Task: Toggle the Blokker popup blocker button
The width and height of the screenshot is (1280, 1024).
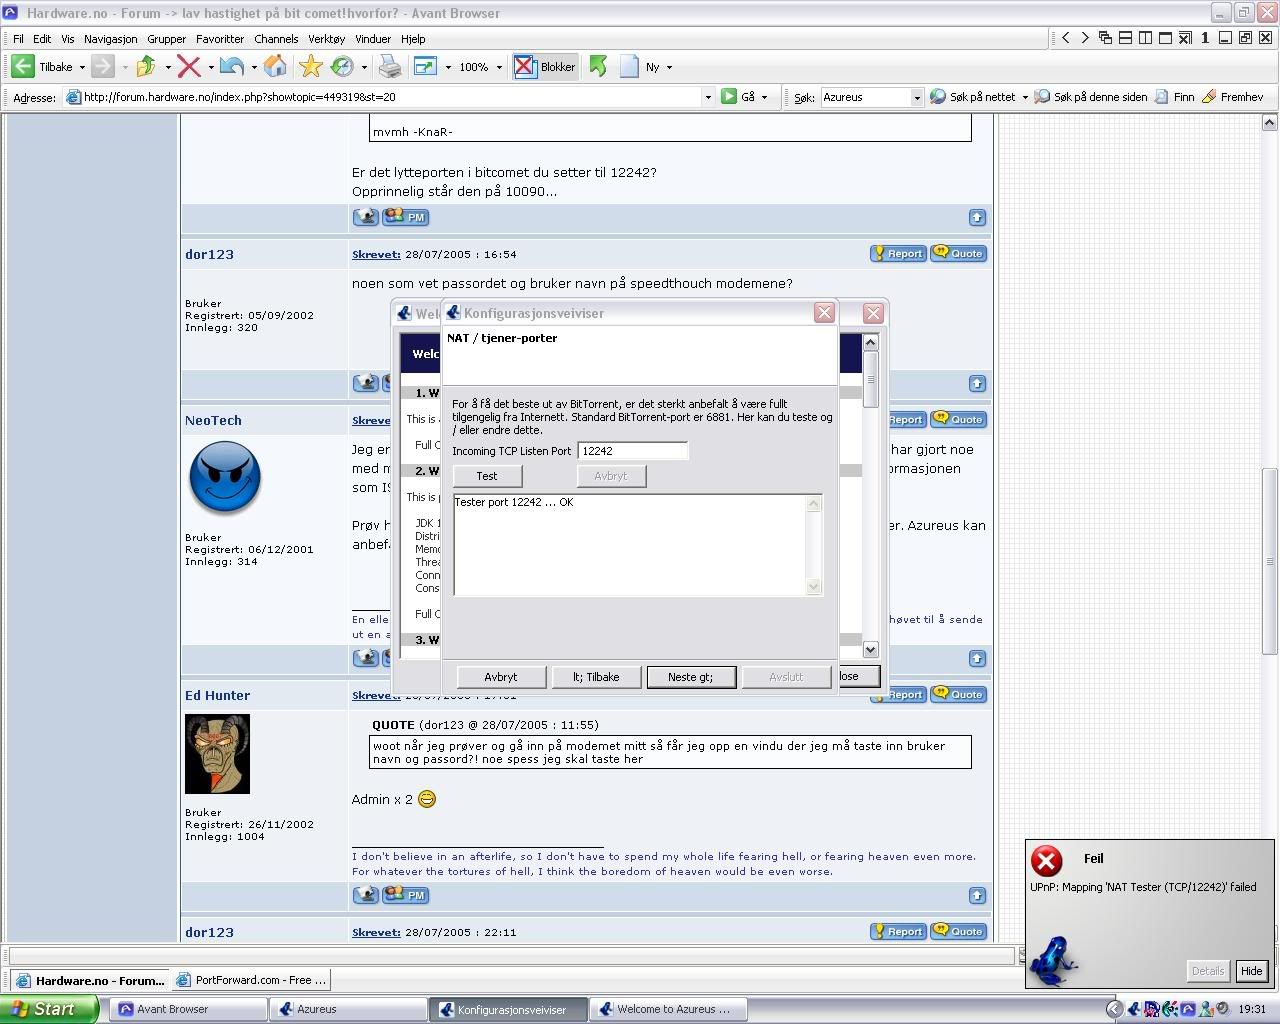Action: [545, 67]
